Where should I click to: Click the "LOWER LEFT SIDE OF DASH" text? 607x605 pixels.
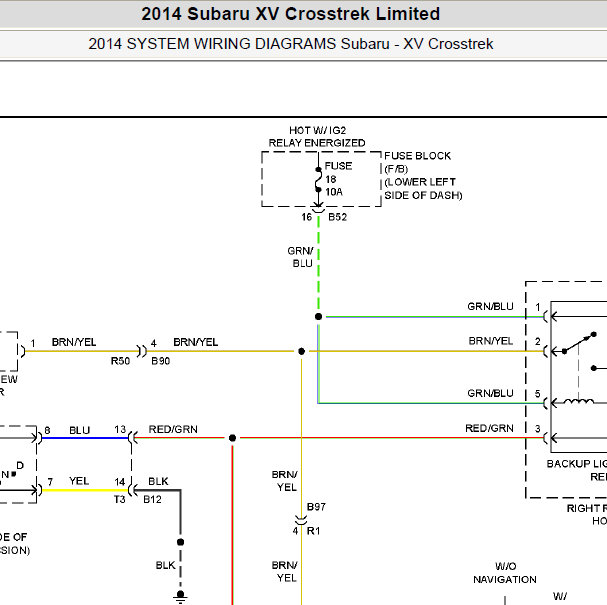point(423,189)
